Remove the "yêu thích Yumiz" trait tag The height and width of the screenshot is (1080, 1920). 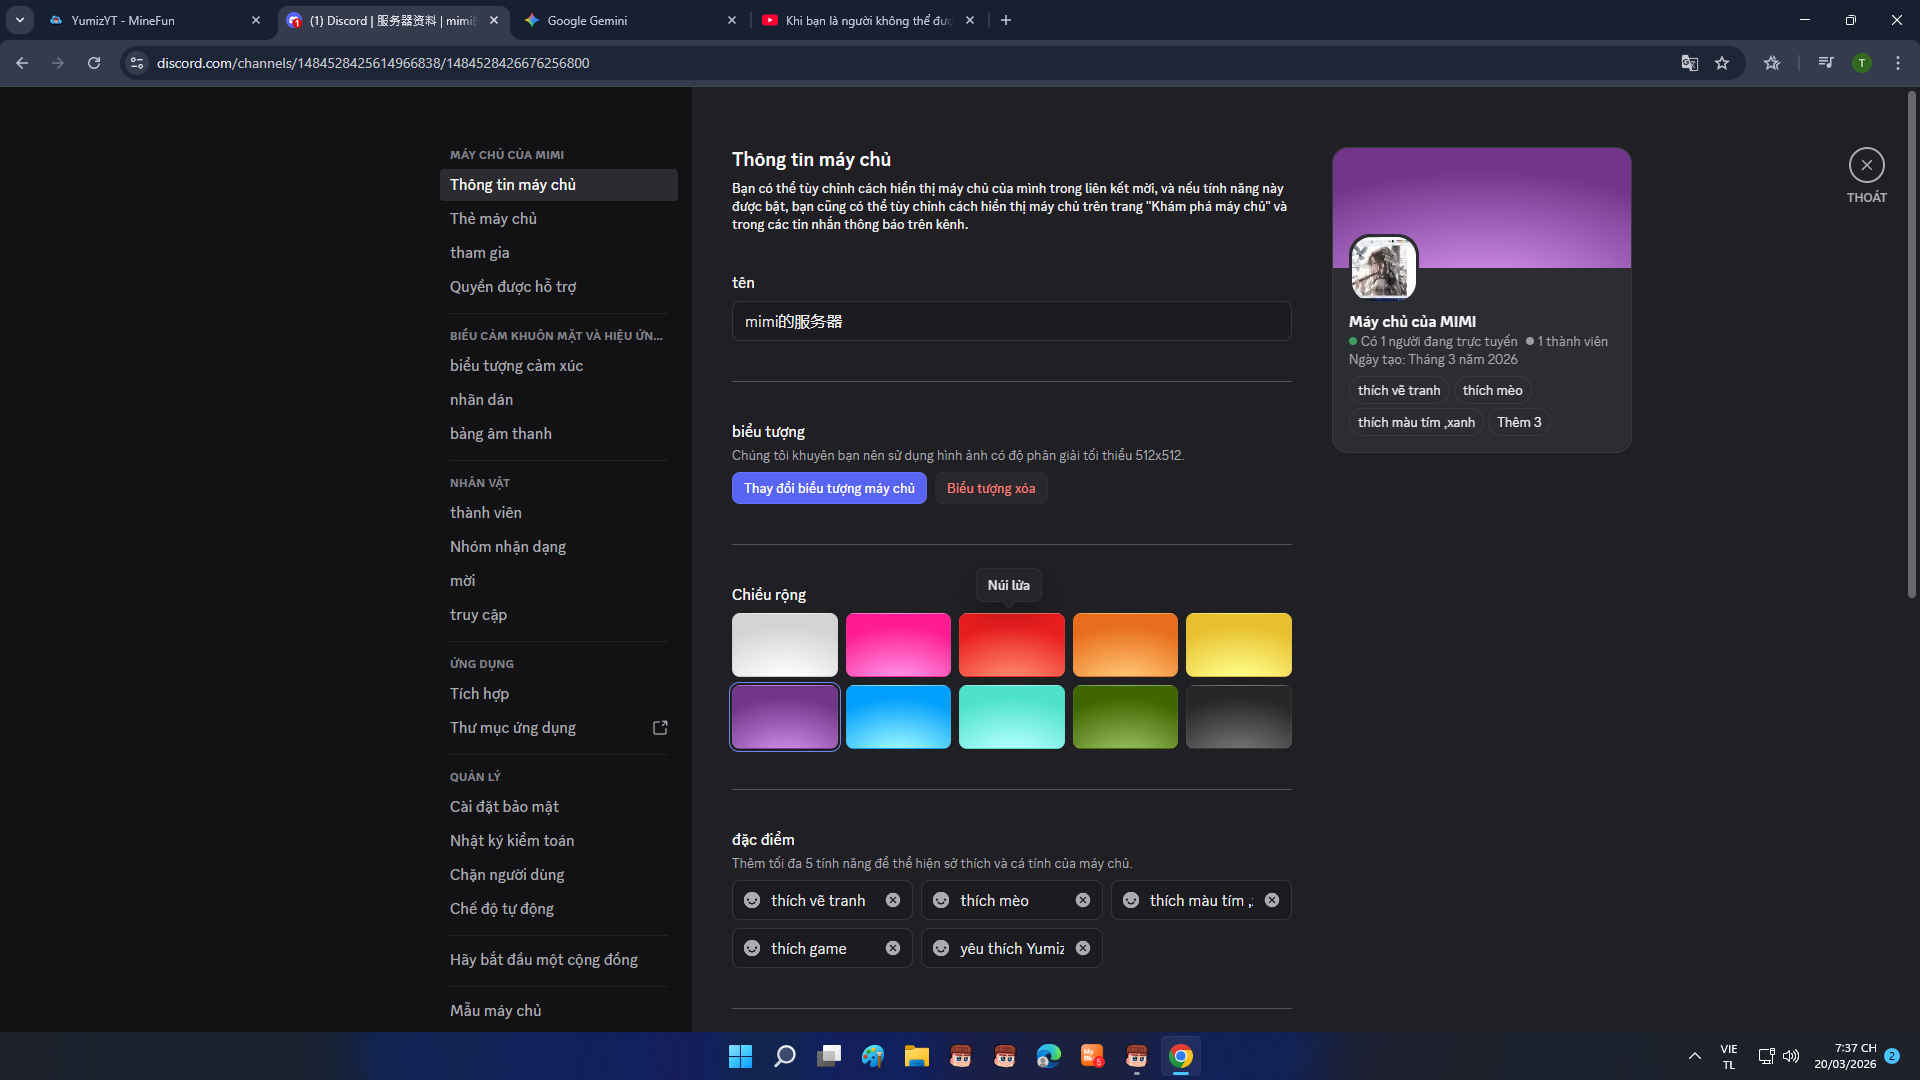pos(1082,948)
